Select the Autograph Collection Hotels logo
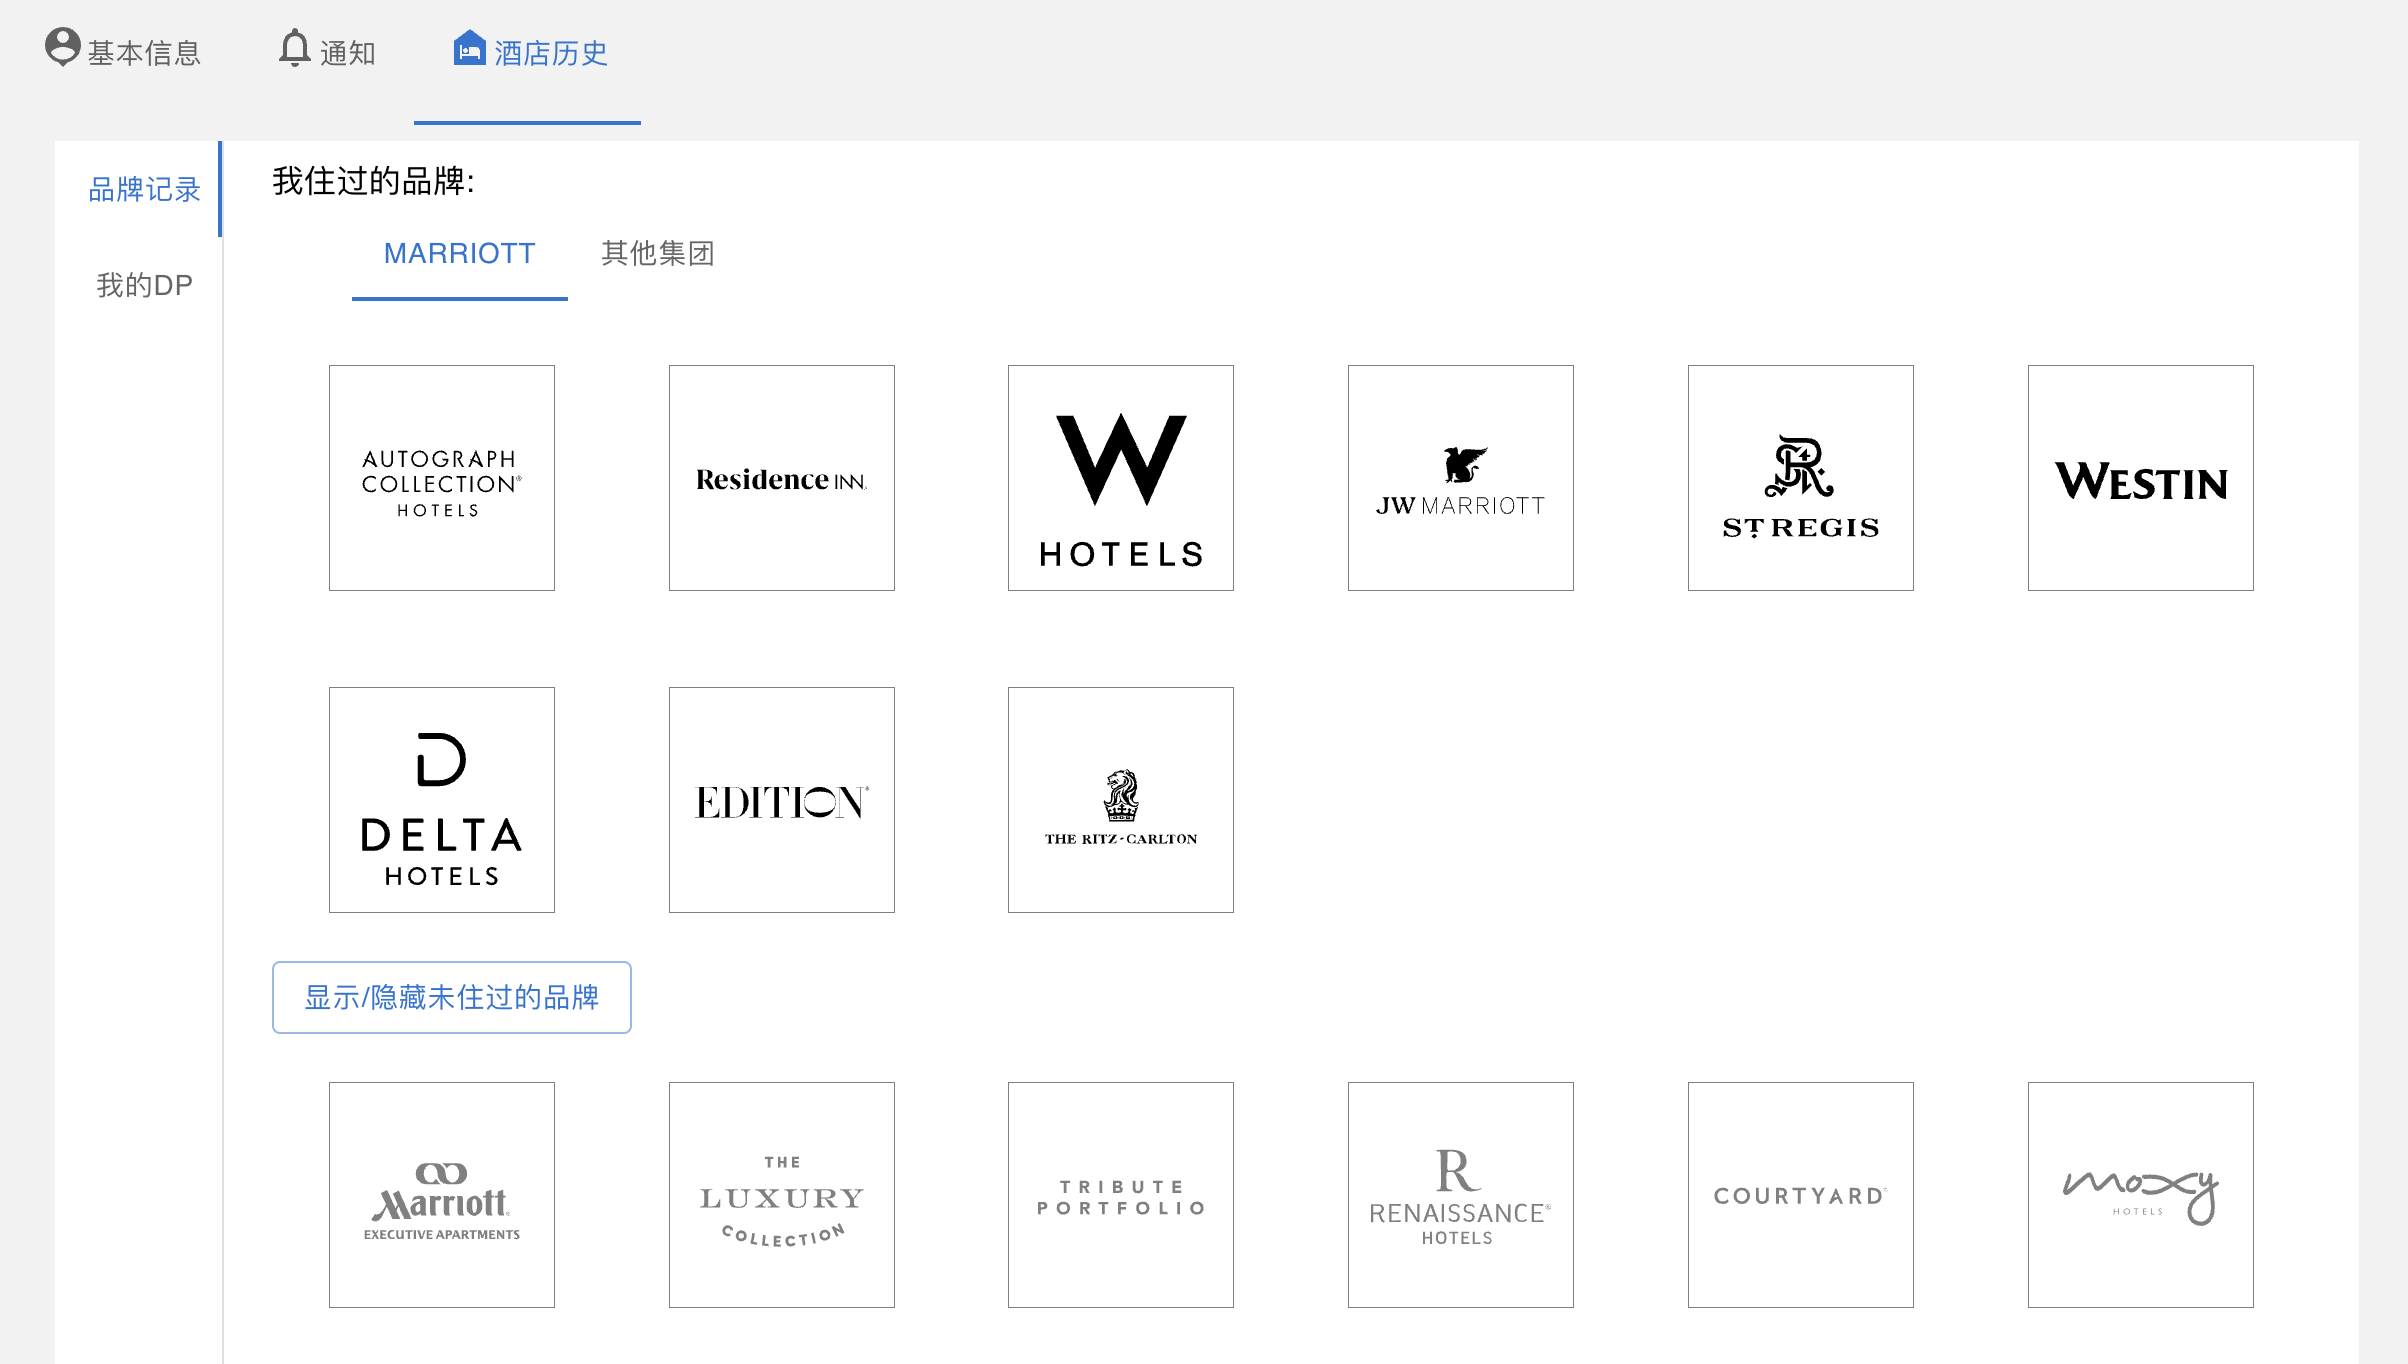 point(442,478)
